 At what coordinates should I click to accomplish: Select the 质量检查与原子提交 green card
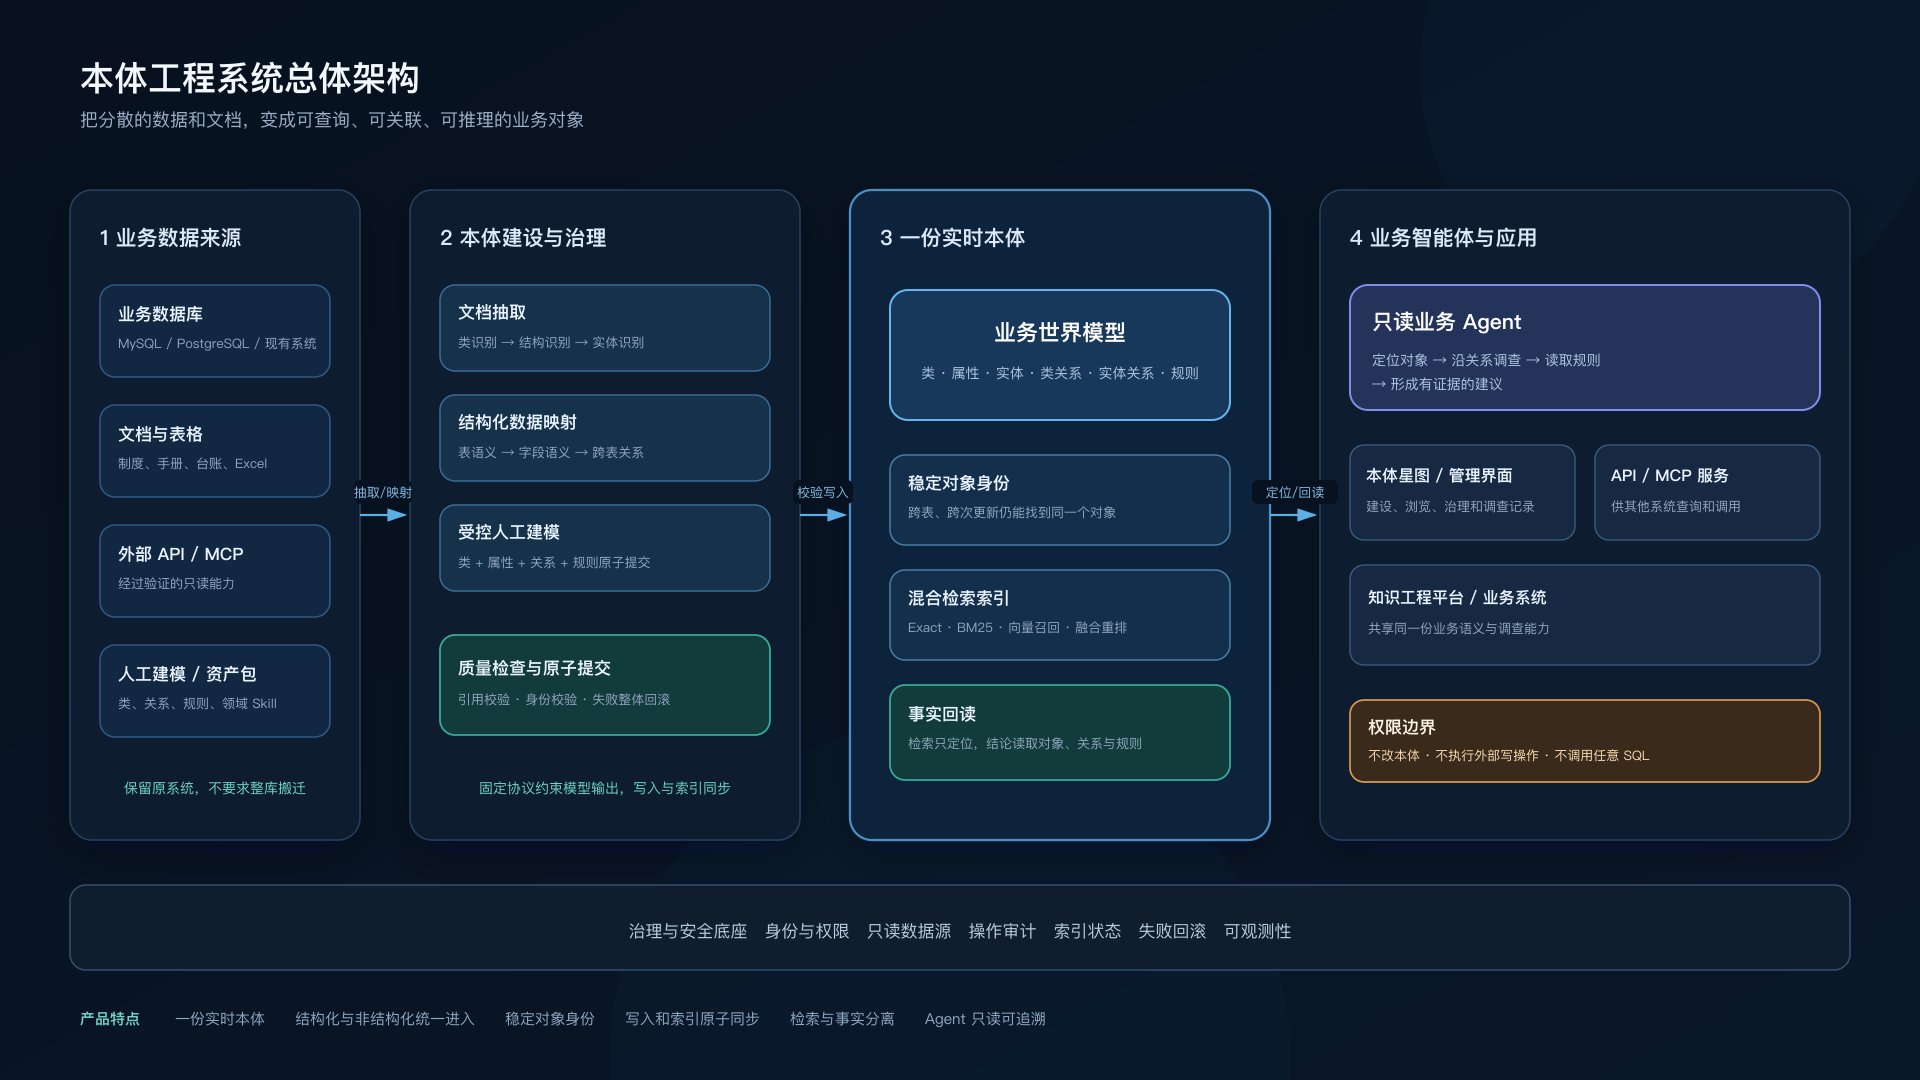pyautogui.click(x=605, y=685)
